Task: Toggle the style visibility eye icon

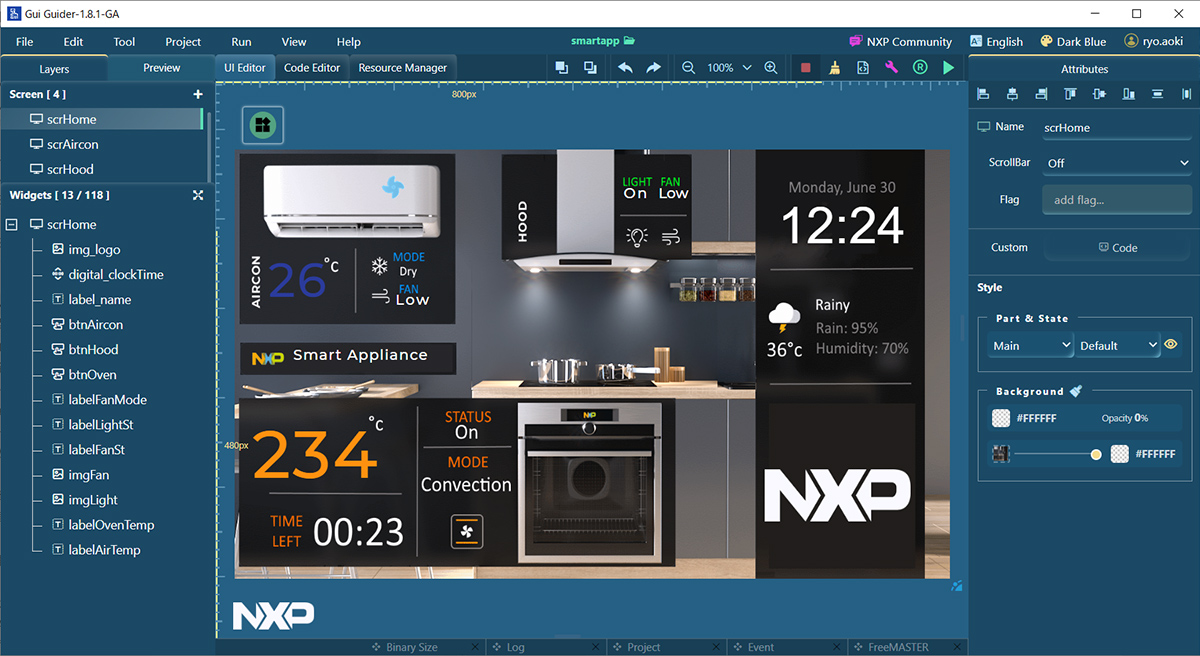Action: pyautogui.click(x=1172, y=345)
